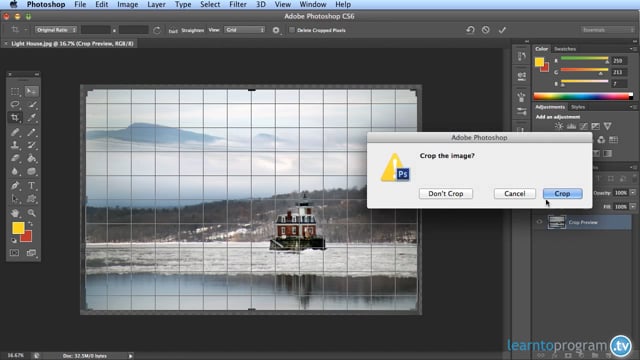
Task: Open the Photoshop application menu
Action: tap(46, 4)
